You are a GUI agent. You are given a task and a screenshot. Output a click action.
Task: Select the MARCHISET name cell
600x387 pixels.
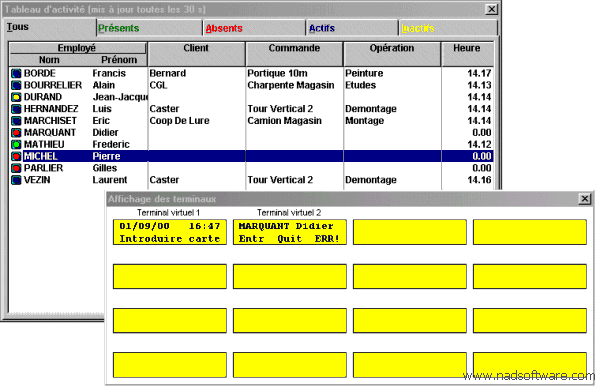pos(50,121)
